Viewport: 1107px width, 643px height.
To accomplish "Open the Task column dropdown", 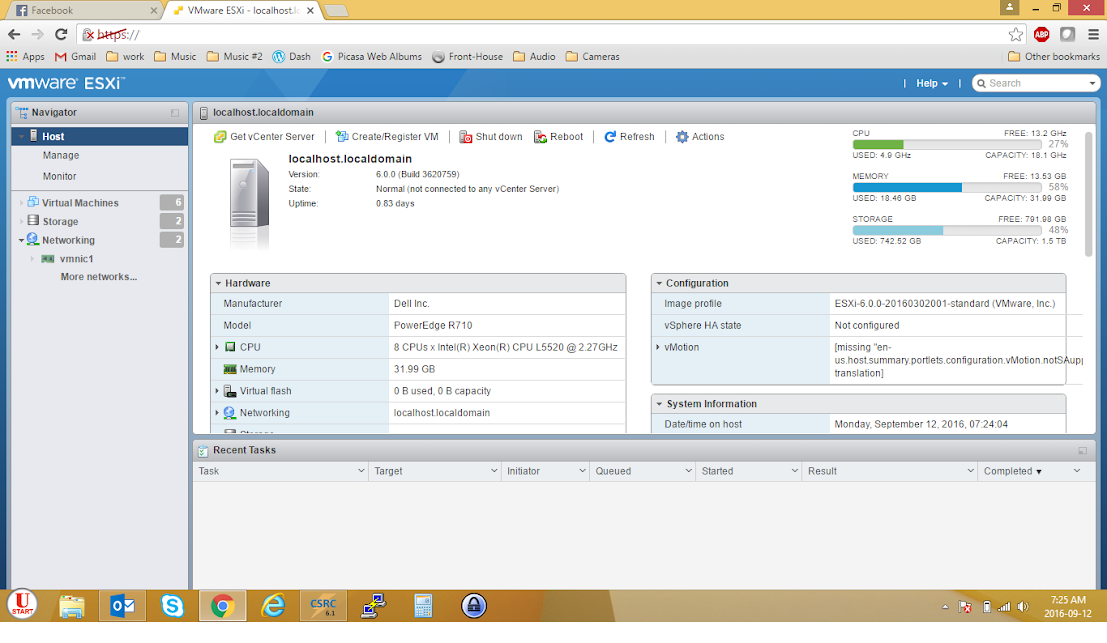I will coord(361,471).
